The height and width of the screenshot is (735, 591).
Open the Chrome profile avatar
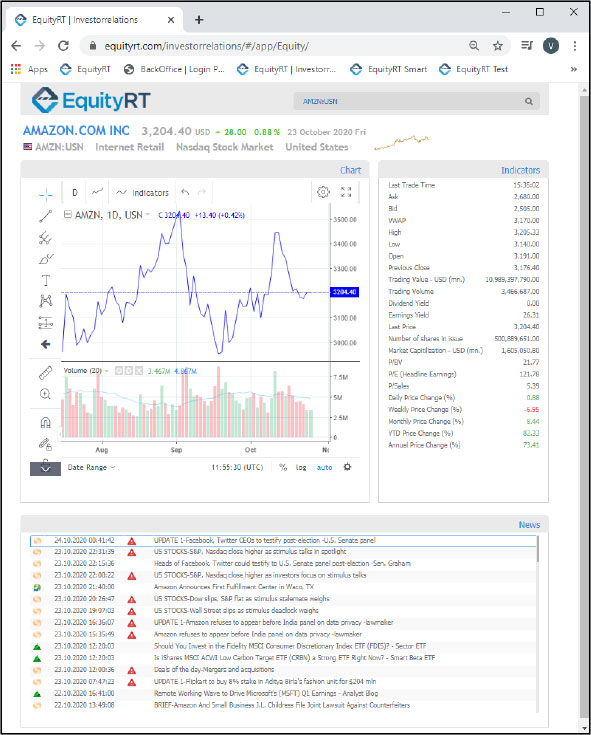(551, 46)
